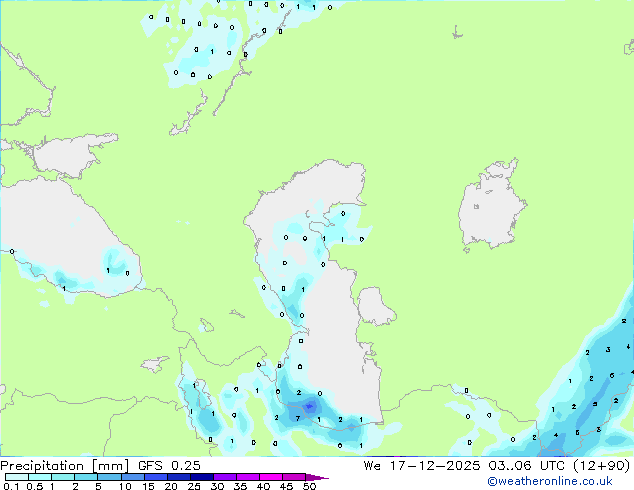Click the legend label "0.1"
Viewport: 634px width, 490px height.
(11, 486)
